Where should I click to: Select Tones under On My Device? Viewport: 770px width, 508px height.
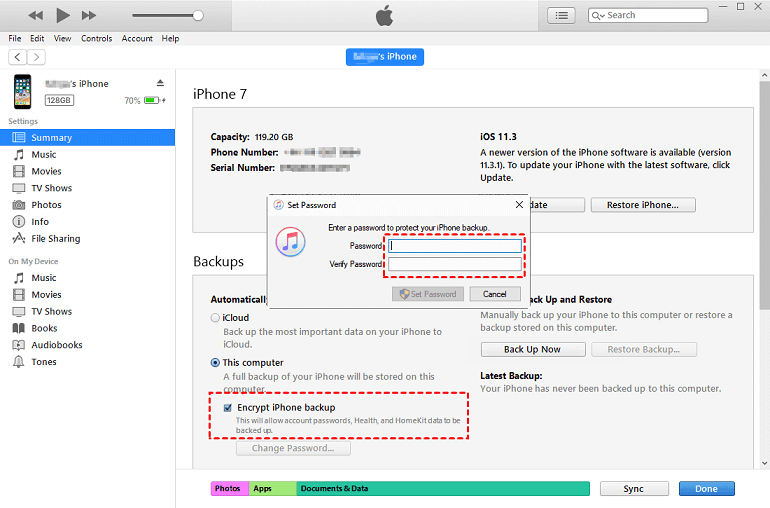(44, 362)
